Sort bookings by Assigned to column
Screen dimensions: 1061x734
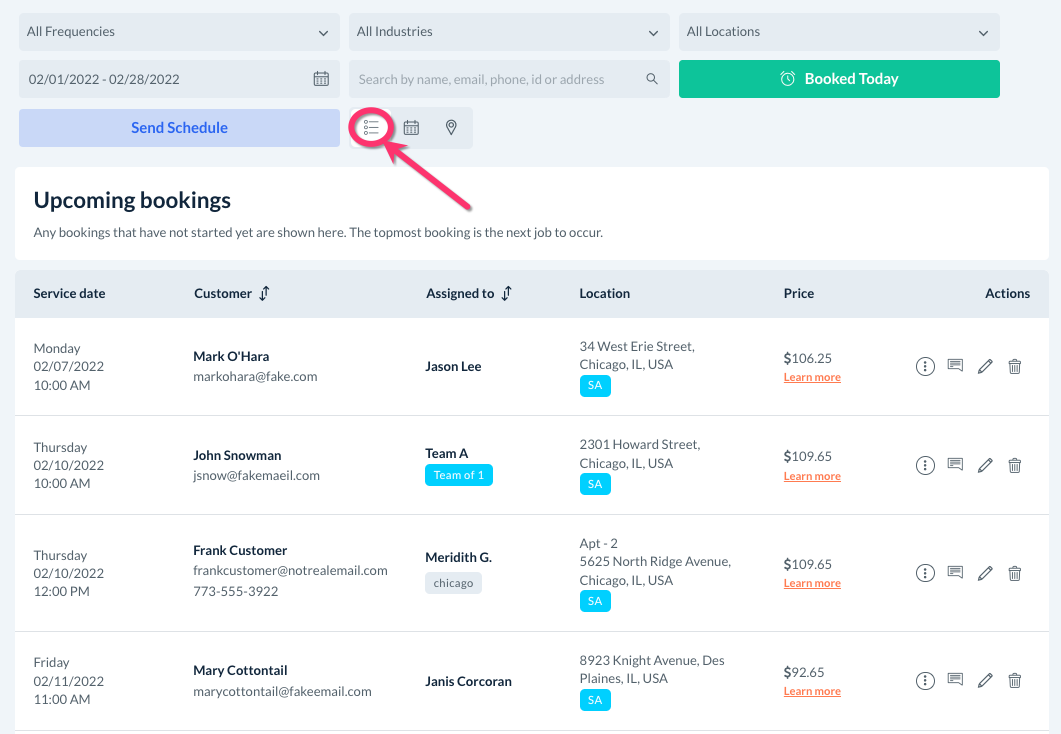click(x=507, y=294)
